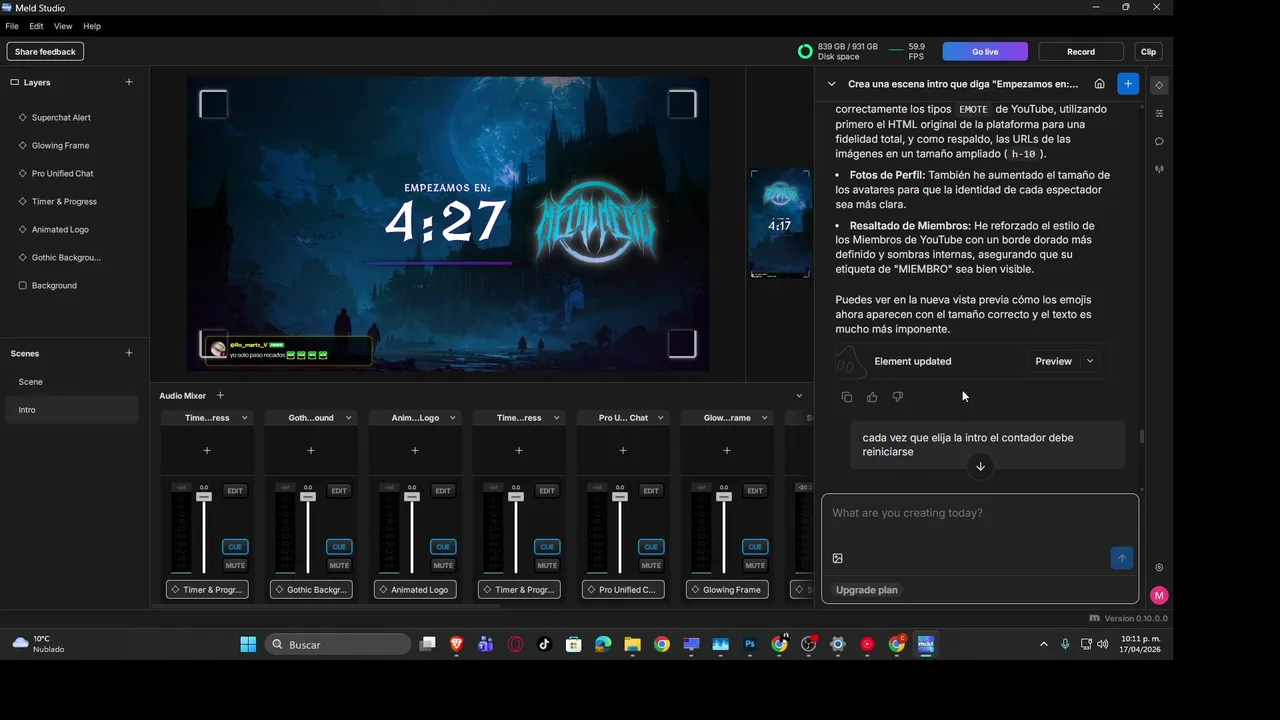This screenshot has height=720, width=1280.
Task: Adjust the Animated Logo volume fader
Action: point(412,497)
